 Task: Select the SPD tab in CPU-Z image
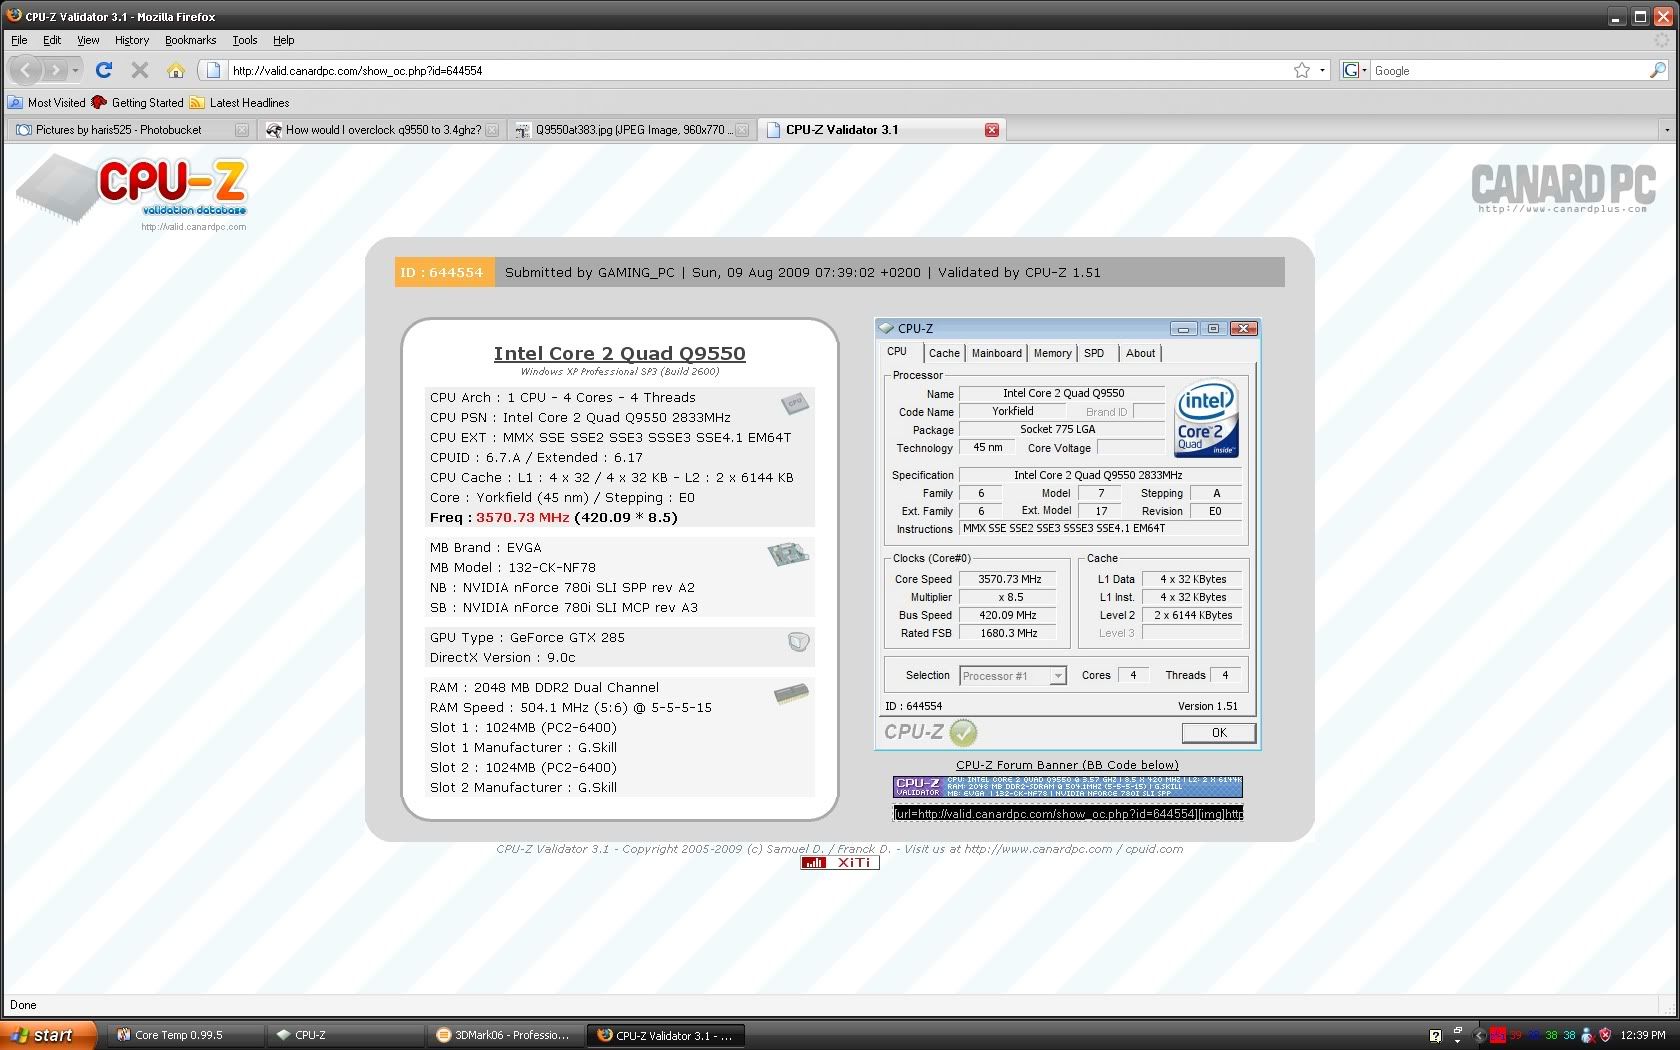point(1094,353)
